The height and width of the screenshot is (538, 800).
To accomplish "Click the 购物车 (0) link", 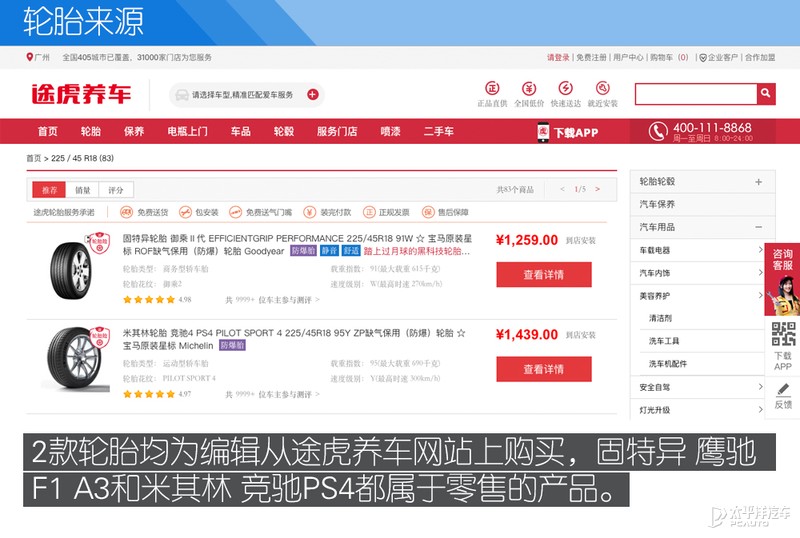I will click(x=669, y=58).
